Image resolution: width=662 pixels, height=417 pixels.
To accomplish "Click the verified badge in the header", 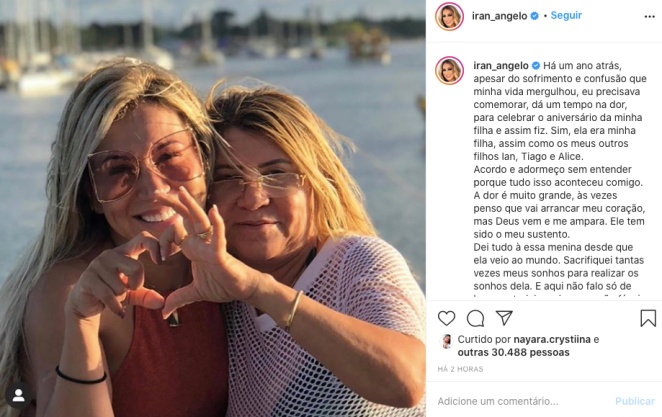I will 535,16.
